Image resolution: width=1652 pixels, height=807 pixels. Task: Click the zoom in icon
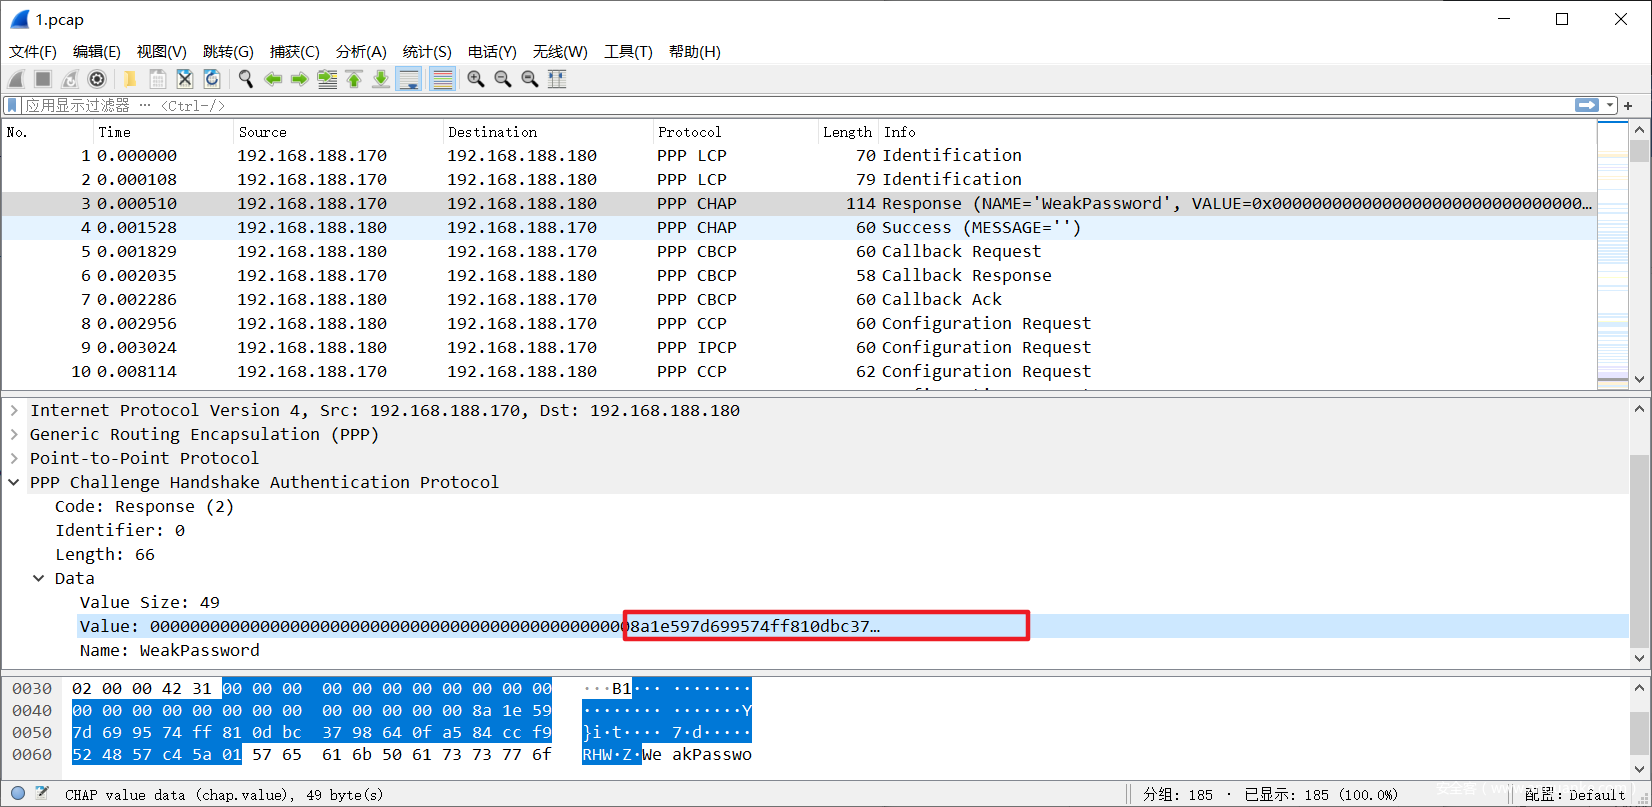476,79
